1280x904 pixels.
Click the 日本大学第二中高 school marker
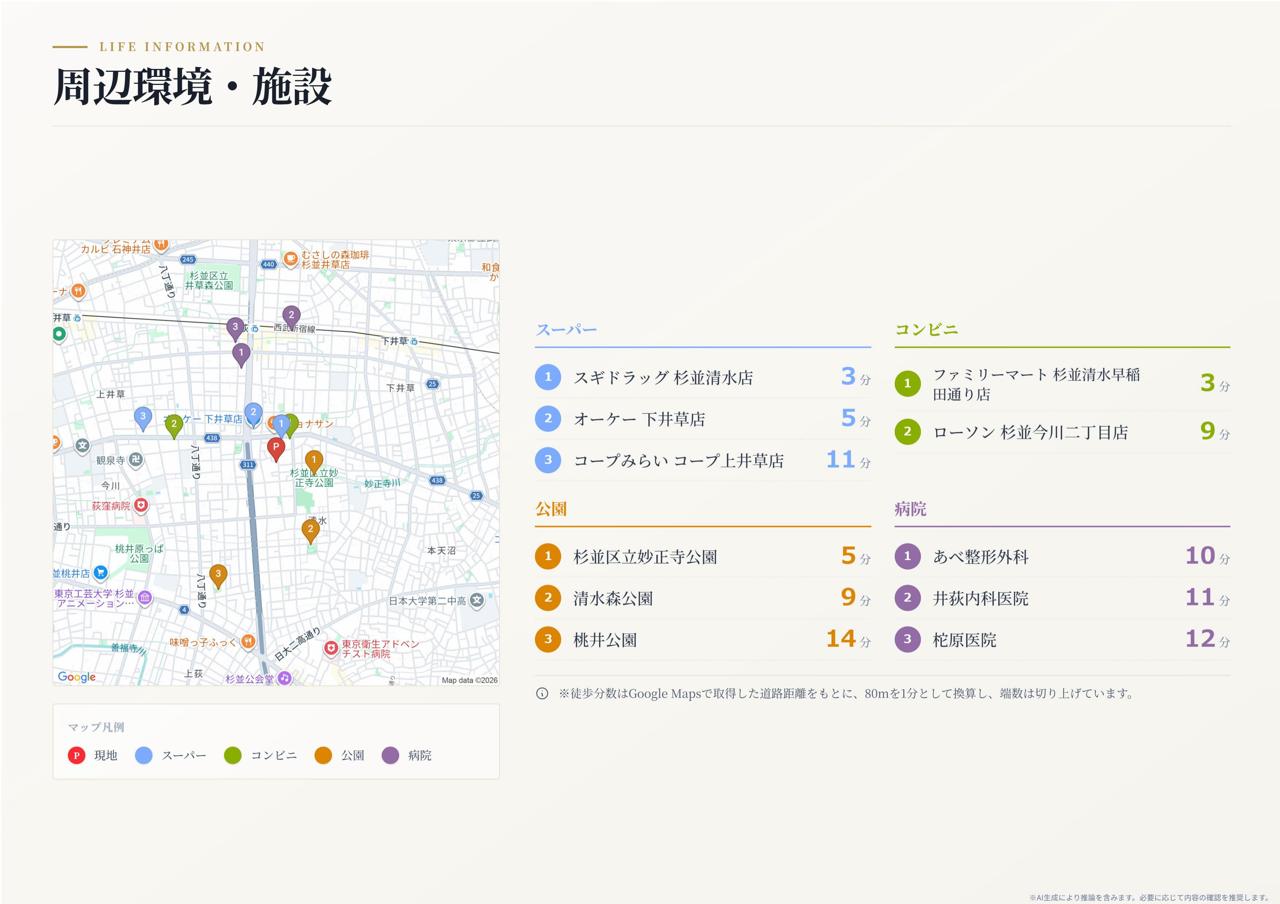(477, 601)
